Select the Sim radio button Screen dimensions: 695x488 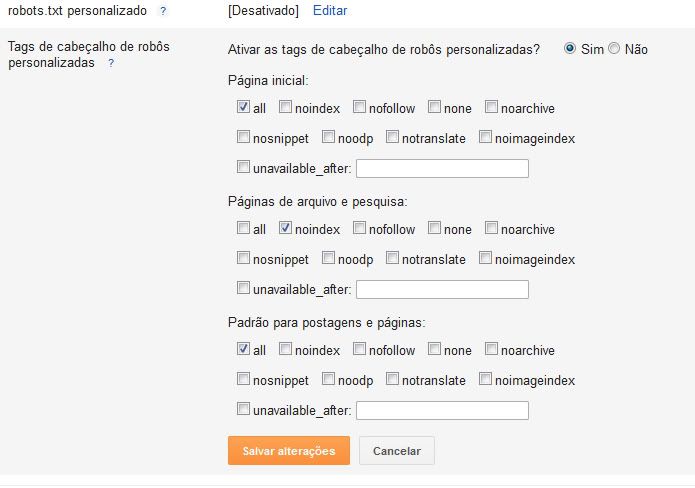(571, 49)
